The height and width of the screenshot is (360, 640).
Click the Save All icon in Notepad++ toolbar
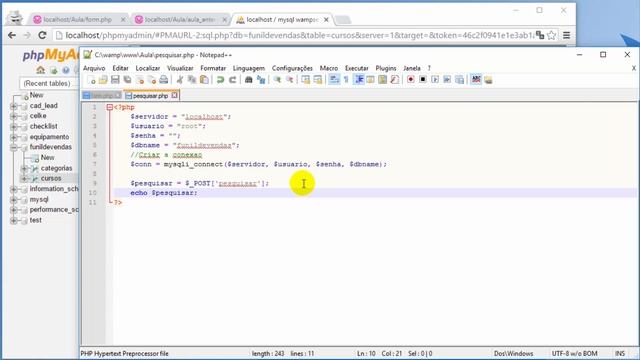[x=127, y=80]
